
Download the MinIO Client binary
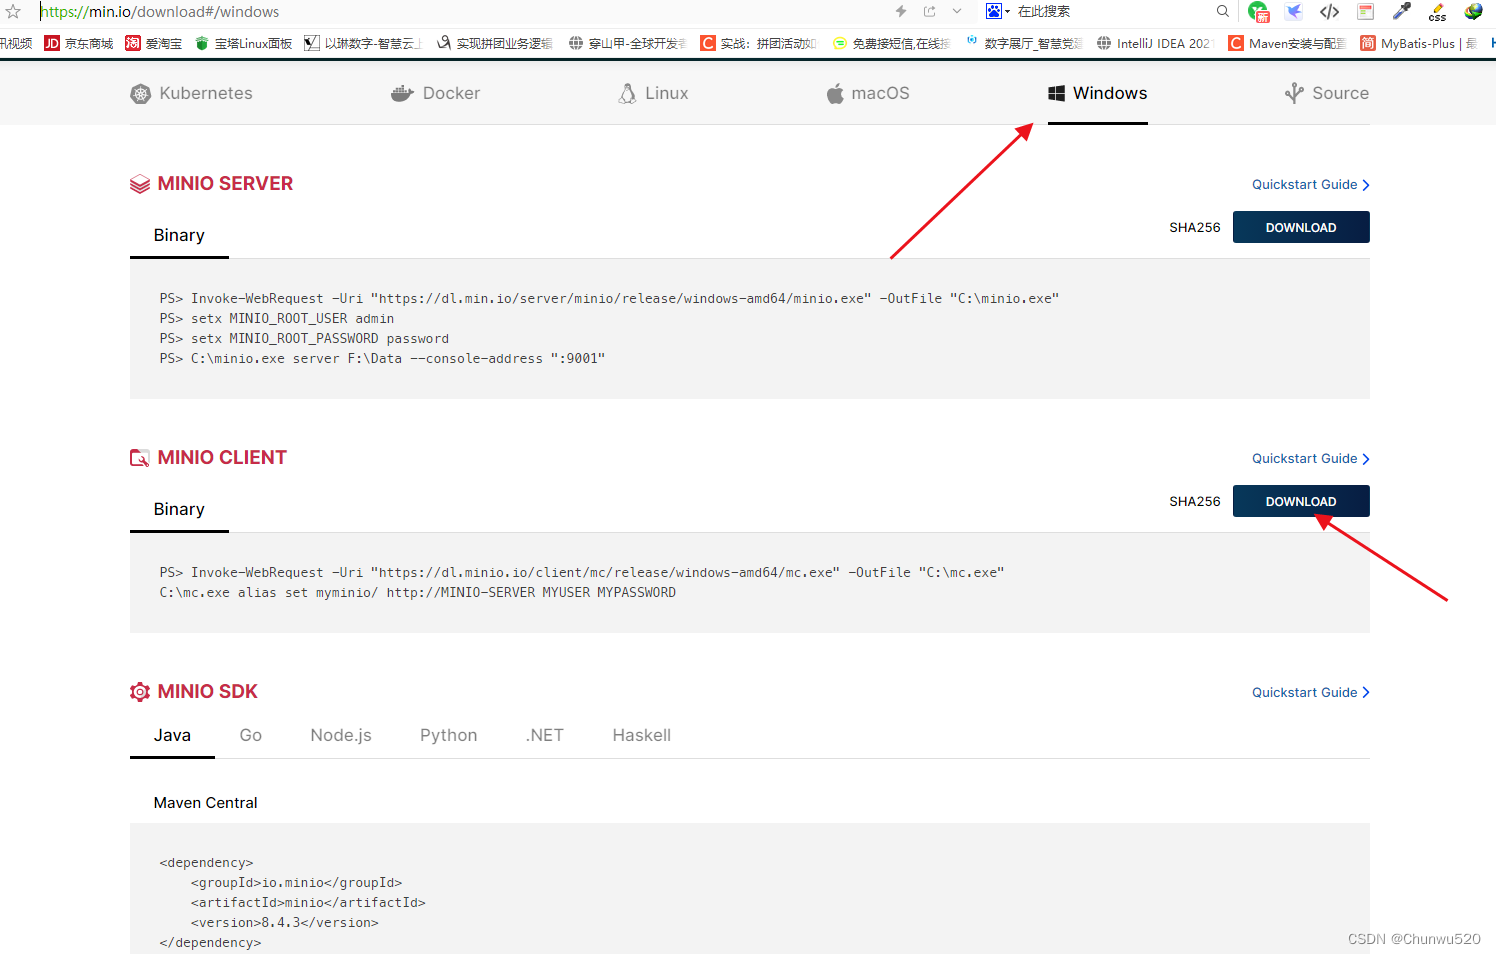[1301, 501]
